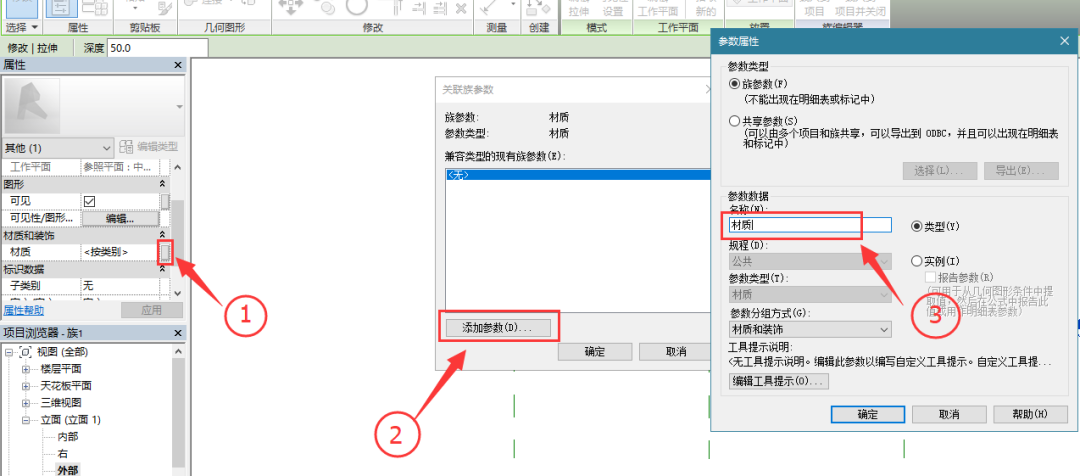Click 取消 in 关联族参数 dialog
1080x476 pixels.
coord(675,352)
